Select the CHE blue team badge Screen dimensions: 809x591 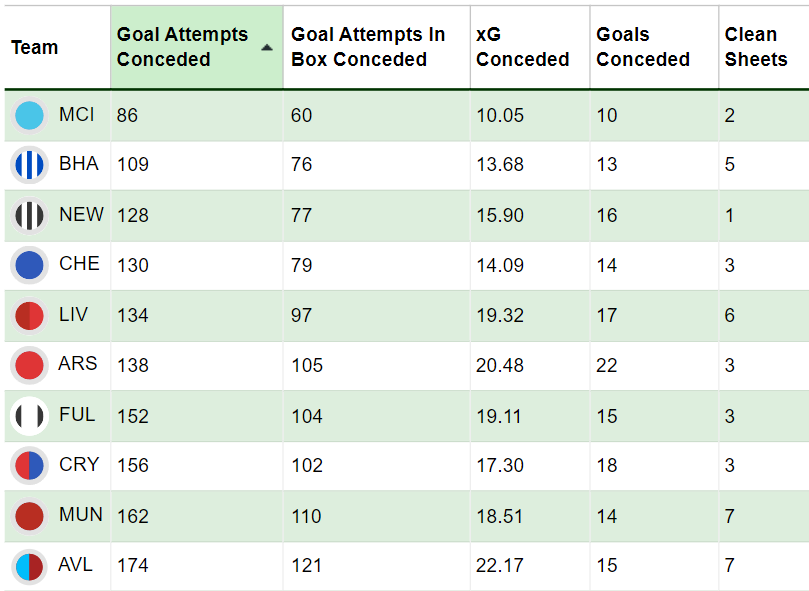[x=30, y=265]
